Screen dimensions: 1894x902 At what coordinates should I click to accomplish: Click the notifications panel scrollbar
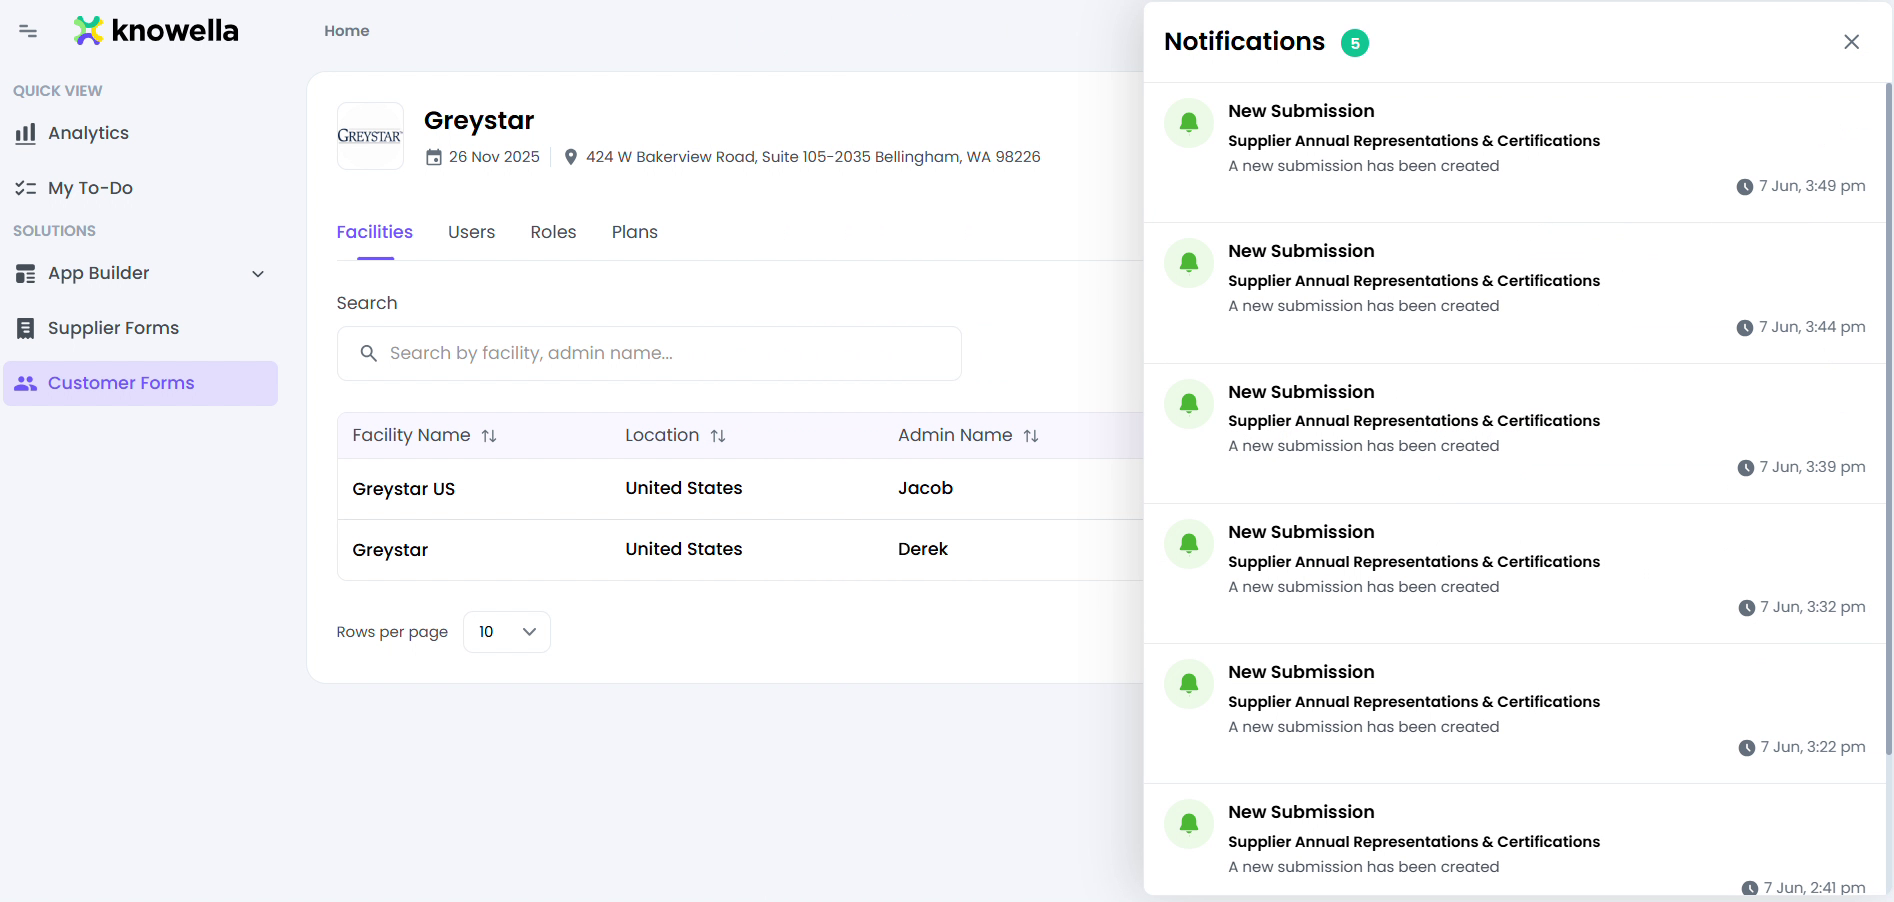(1889, 420)
